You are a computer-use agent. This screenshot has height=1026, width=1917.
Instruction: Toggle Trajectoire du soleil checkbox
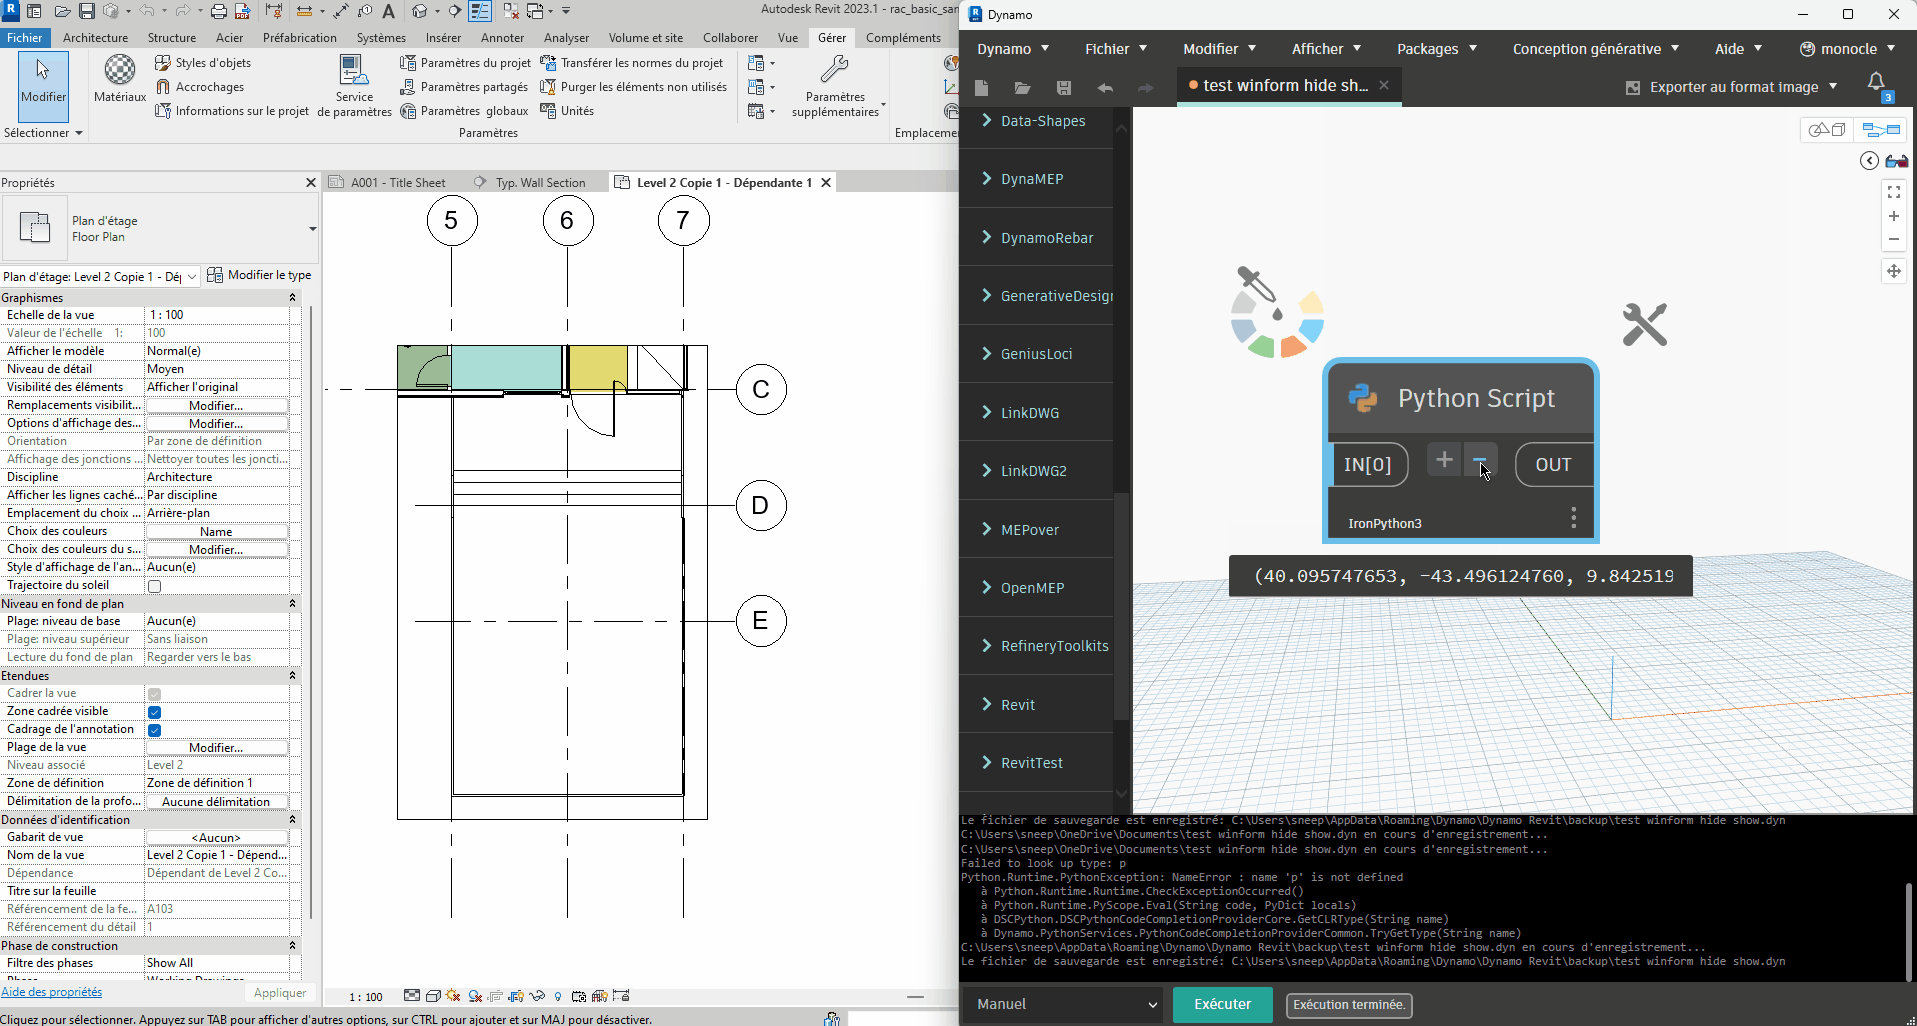tap(154, 586)
